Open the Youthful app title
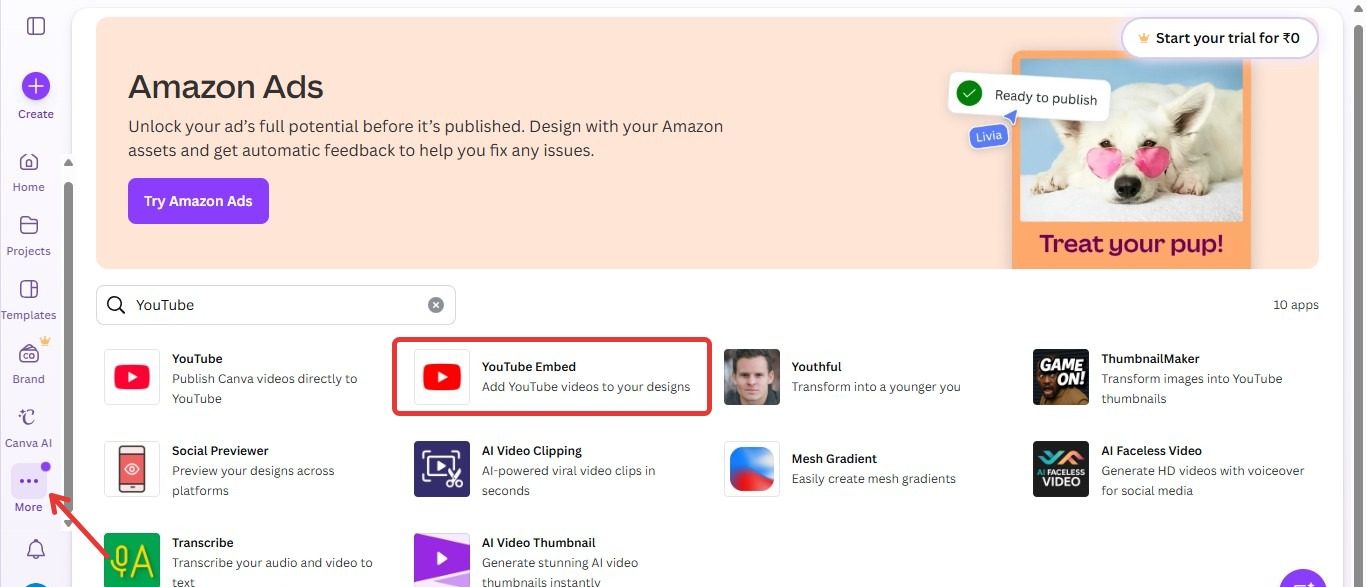 pos(817,367)
